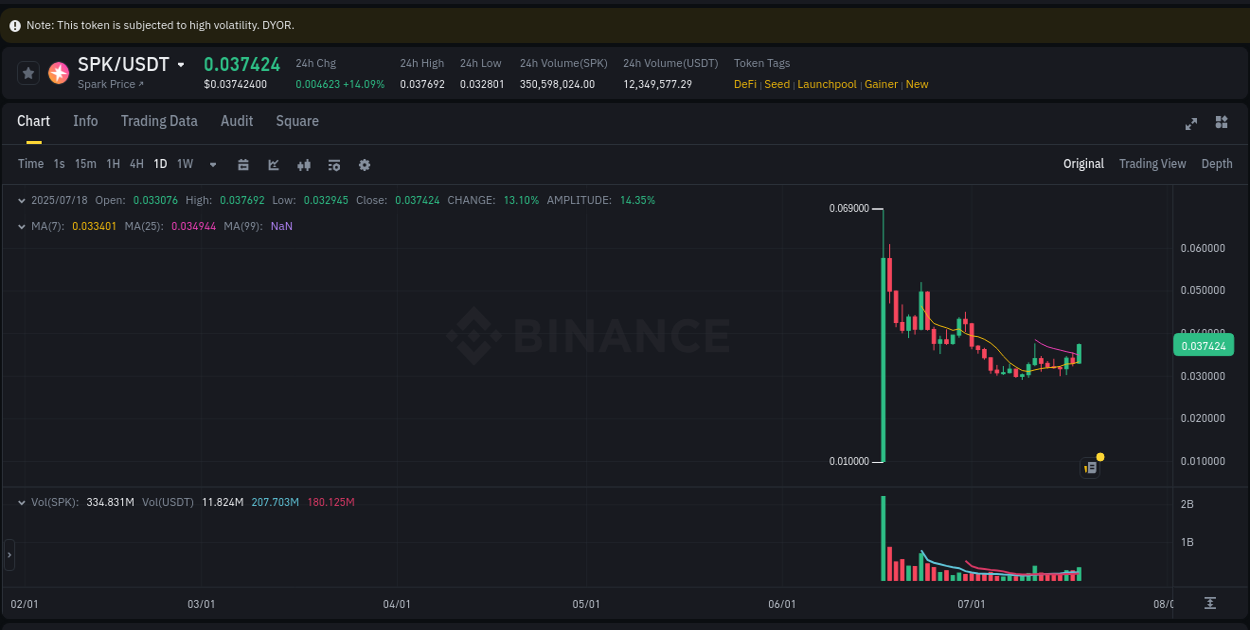Click the star to favorite SPK/USDT
This screenshot has height=630, width=1250.
tap(27, 72)
